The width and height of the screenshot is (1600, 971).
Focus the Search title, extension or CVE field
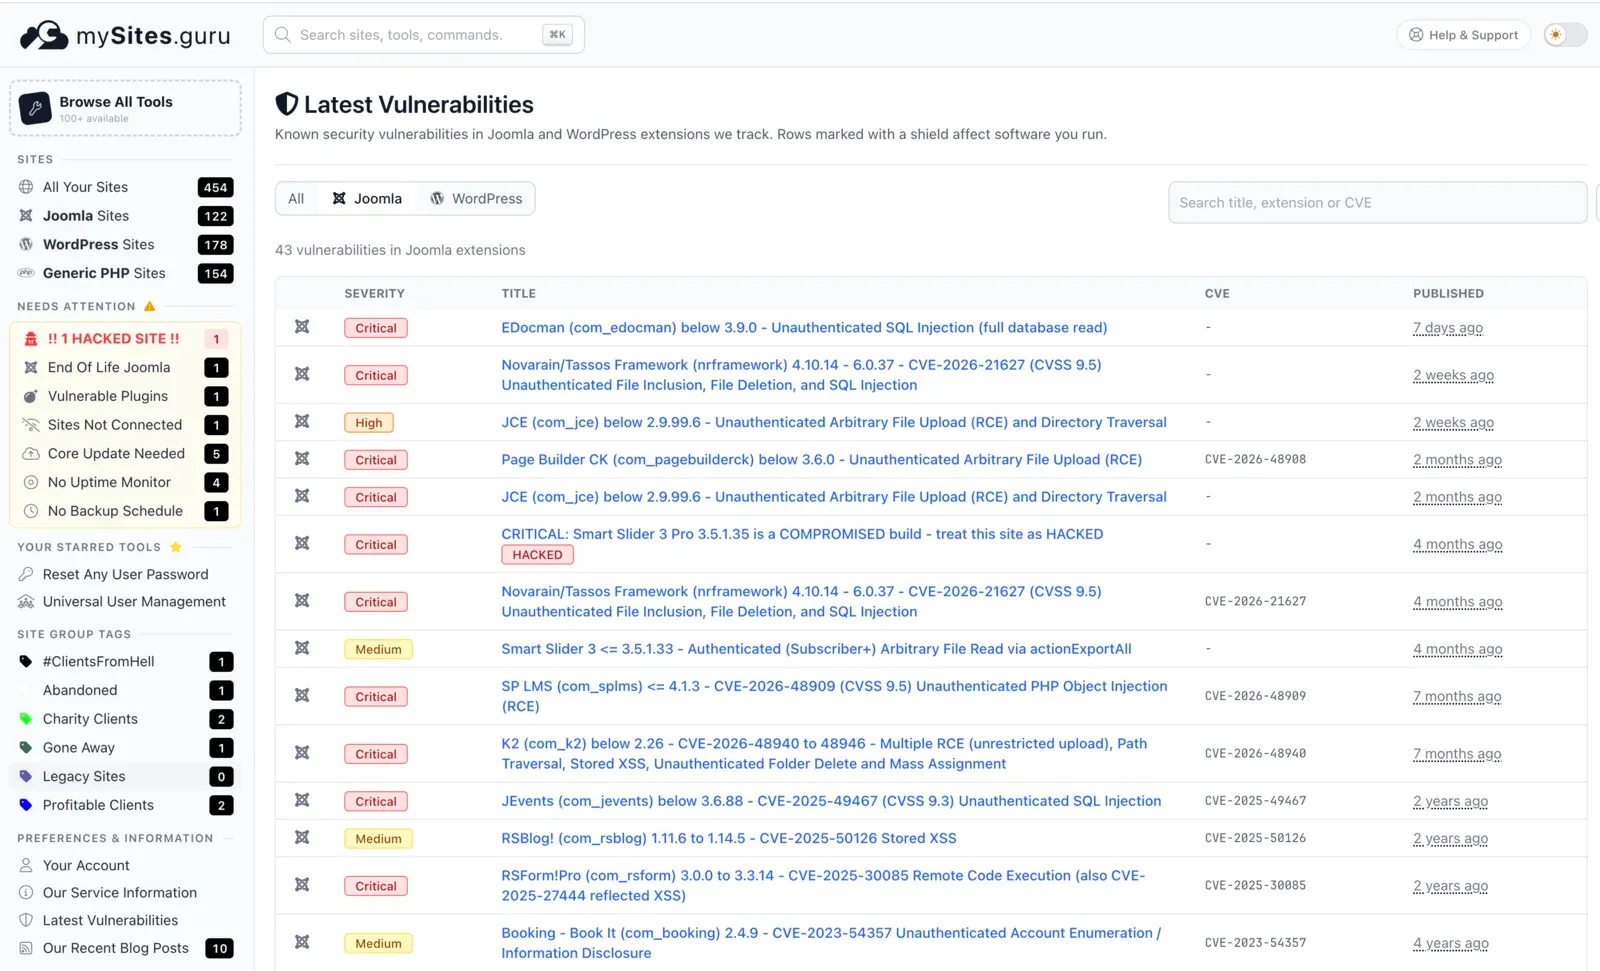coord(1377,203)
